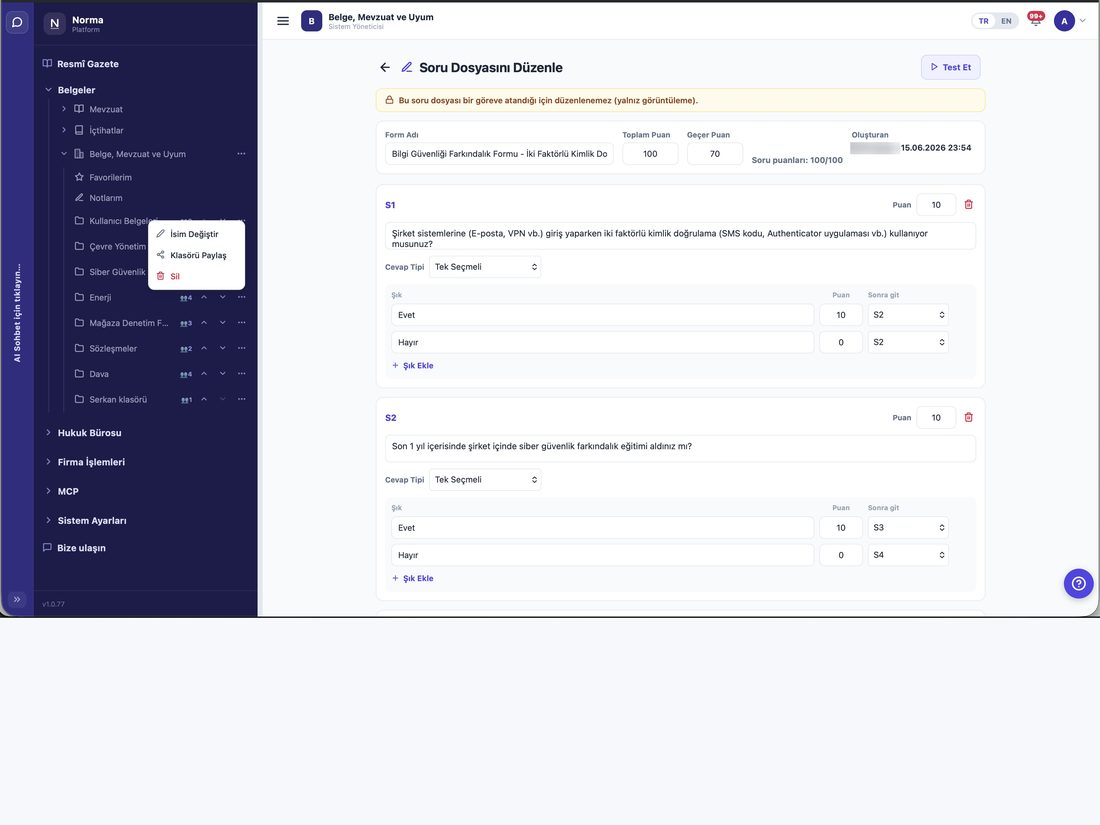Screen dimensions: 1100x825
Task: Switch language to EN
Action: pyautogui.click(x=1006, y=21)
